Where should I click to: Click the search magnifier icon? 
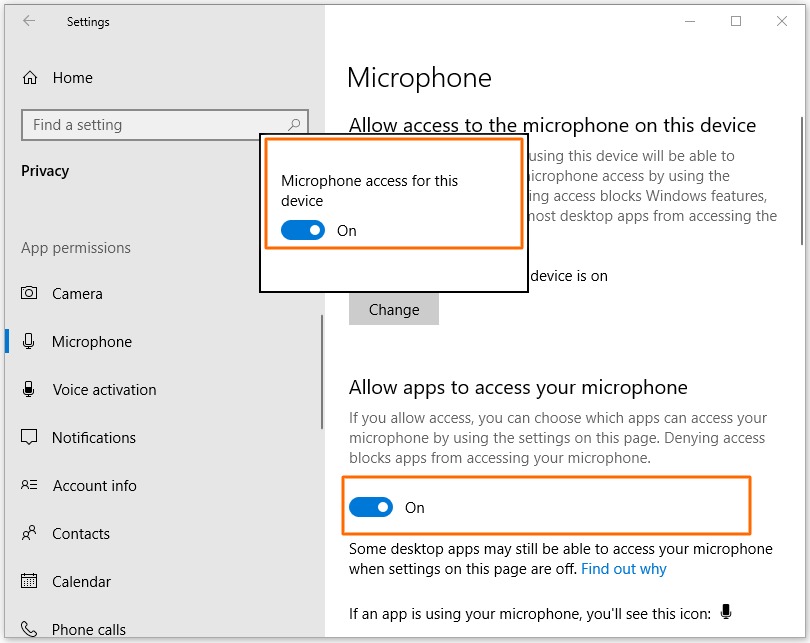pos(294,125)
